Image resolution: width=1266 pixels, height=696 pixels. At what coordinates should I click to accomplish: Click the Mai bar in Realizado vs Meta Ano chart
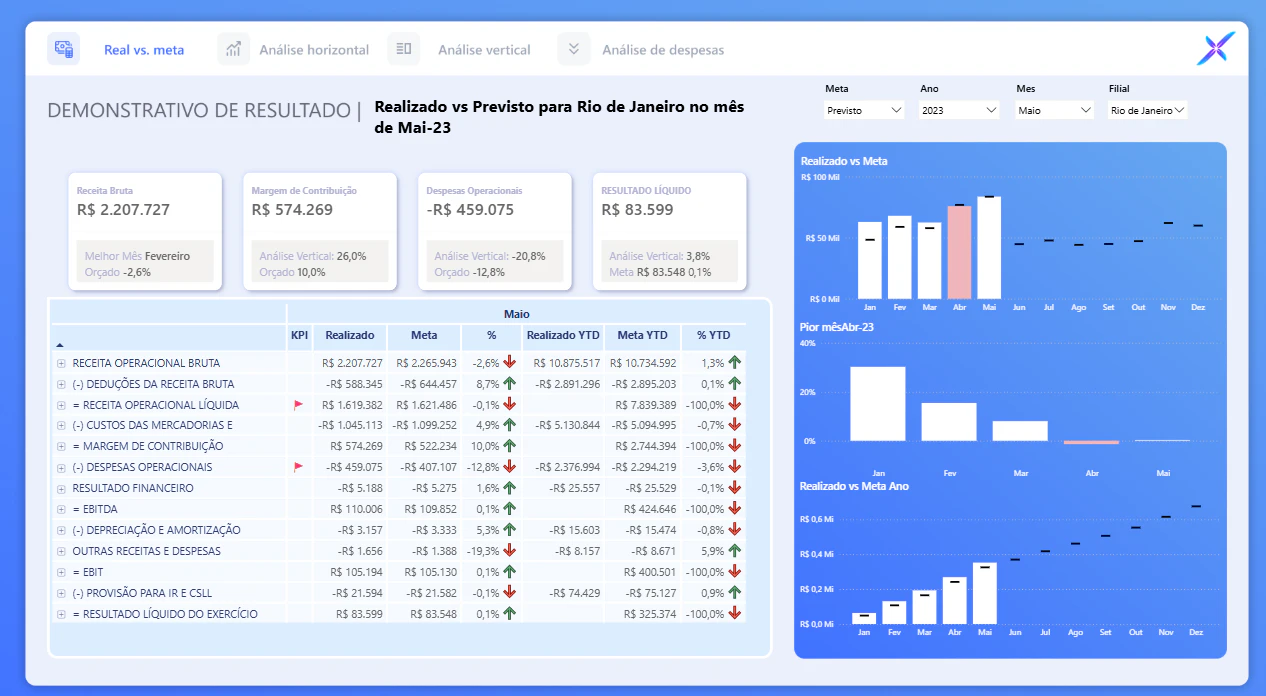click(984, 593)
